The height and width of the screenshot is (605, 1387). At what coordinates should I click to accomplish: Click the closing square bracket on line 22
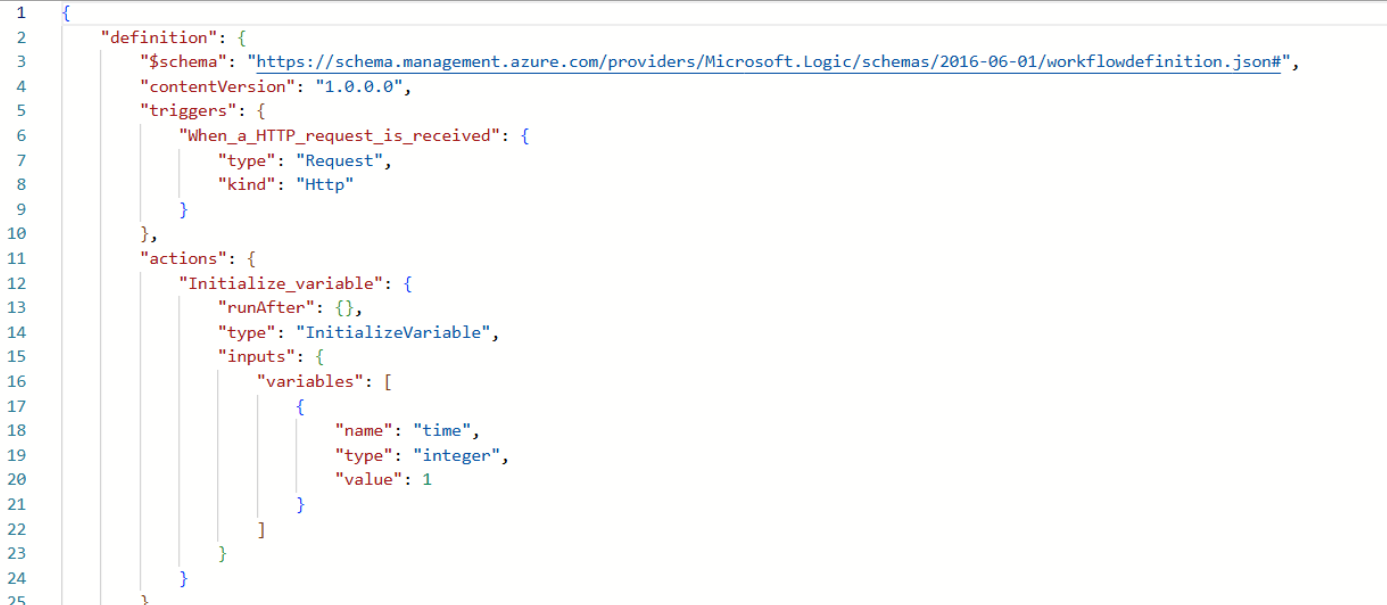click(262, 528)
